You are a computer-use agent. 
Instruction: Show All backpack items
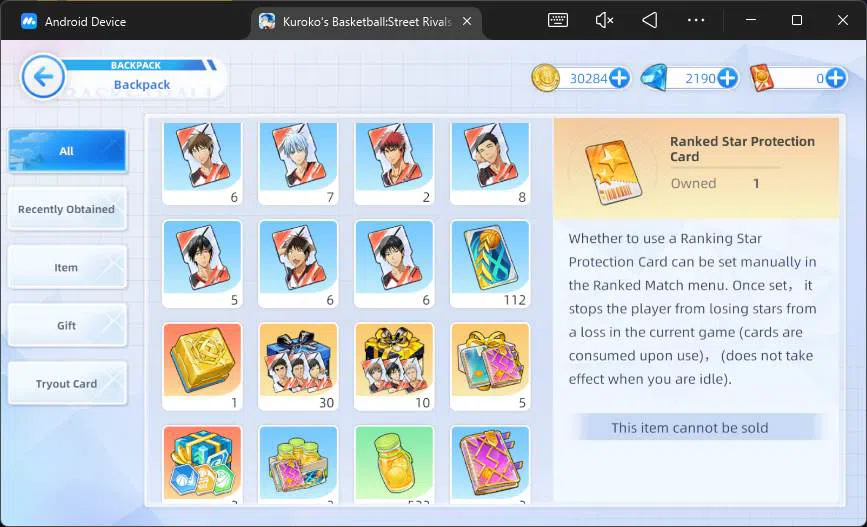click(x=67, y=151)
